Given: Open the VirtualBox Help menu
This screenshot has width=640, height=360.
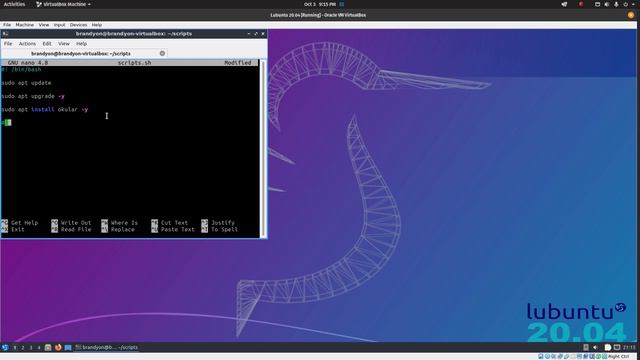Looking at the screenshot, I should pyautogui.click(x=97, y=25).
